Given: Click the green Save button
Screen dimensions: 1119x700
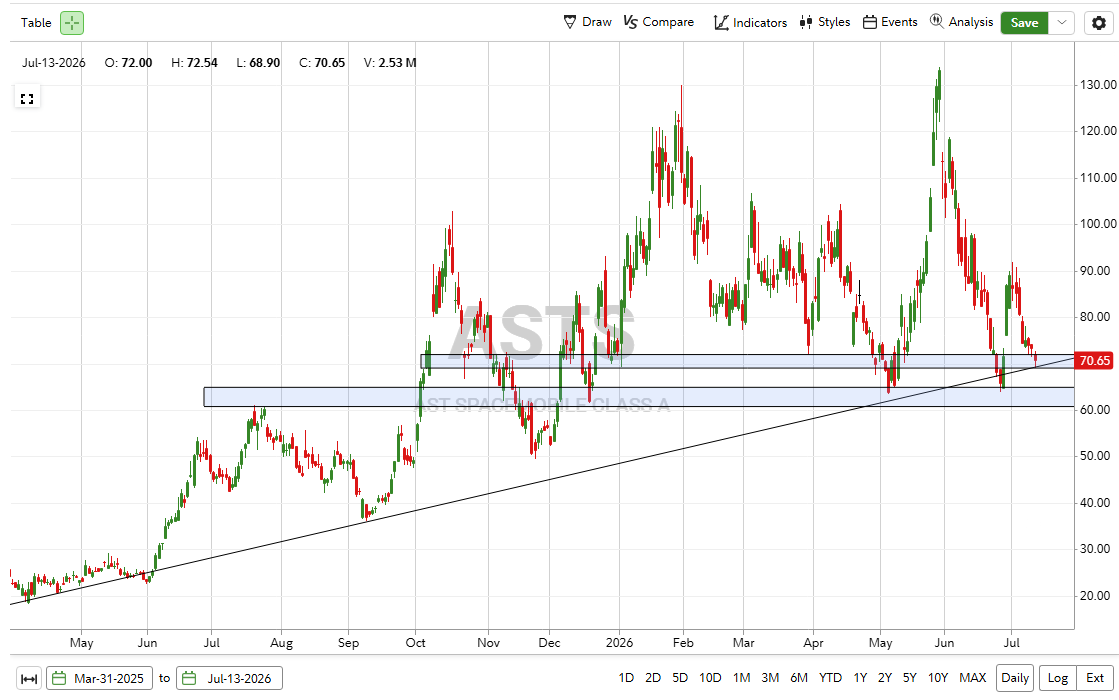Looking at the screenshot, I should [1024, 23].
